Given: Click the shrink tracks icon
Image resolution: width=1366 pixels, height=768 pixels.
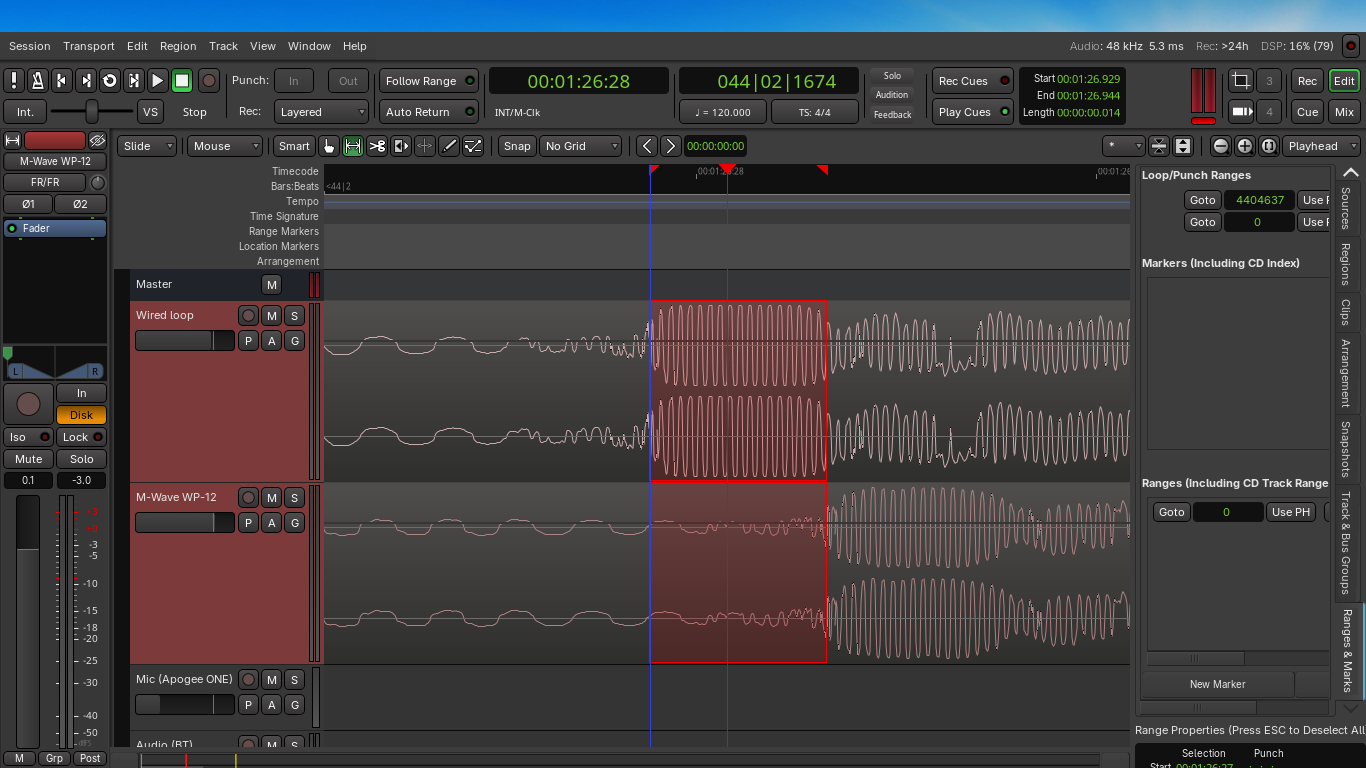Looking at the screenshot, I should (x=1159, y=146).
